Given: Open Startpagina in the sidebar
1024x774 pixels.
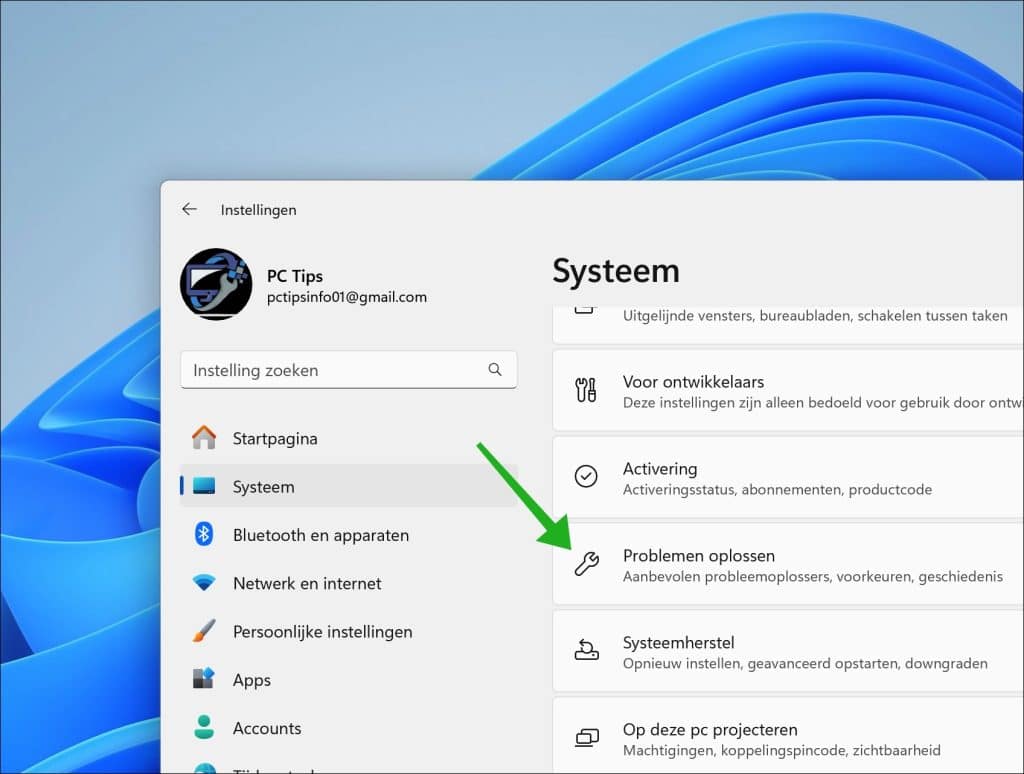Looking at the screenshot, I should (349, 438).
